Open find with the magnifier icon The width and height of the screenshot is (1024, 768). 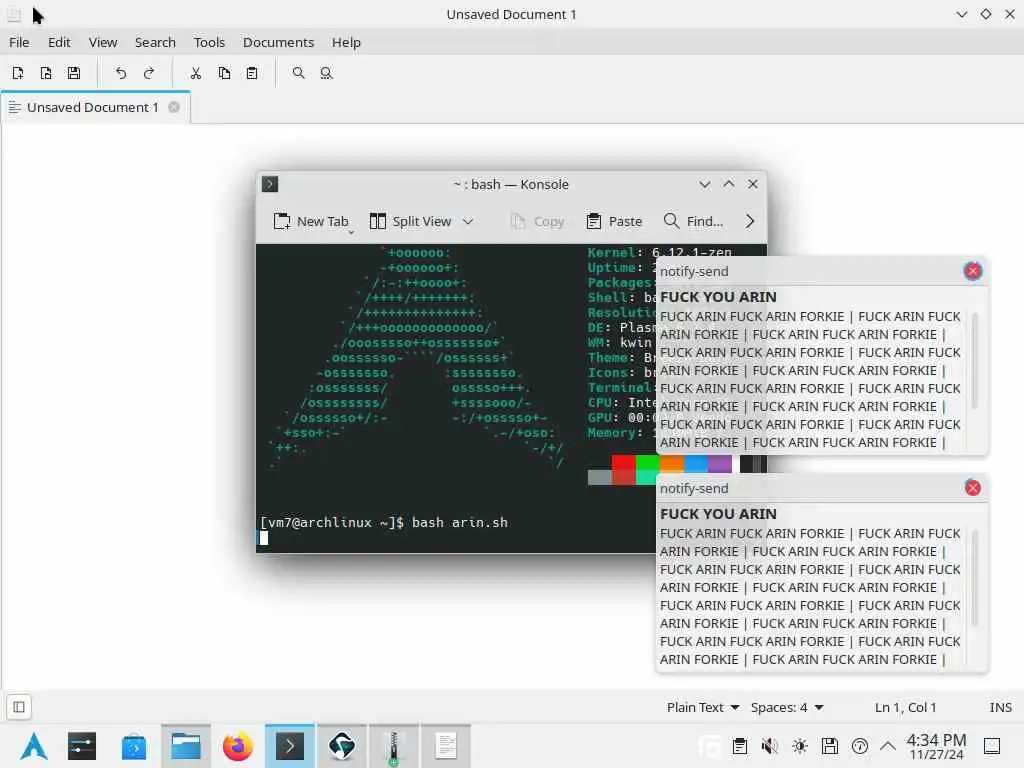[x=298, y=73]
